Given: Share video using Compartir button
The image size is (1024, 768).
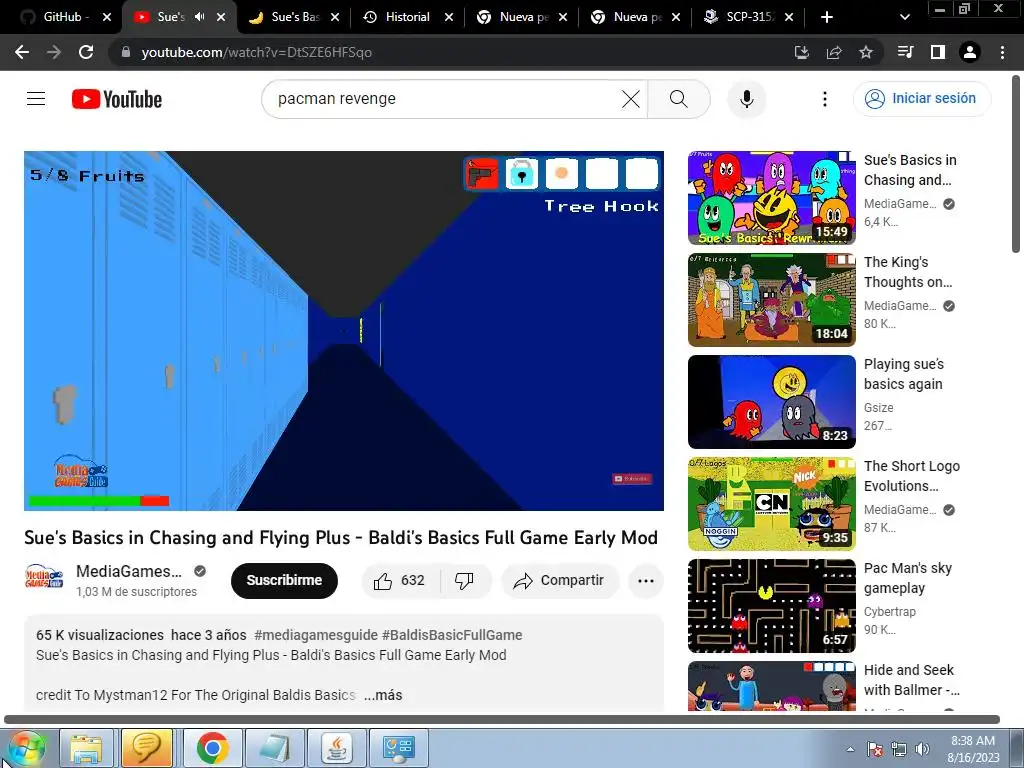Looking at the screenshot, I should (x=559, y=581).
